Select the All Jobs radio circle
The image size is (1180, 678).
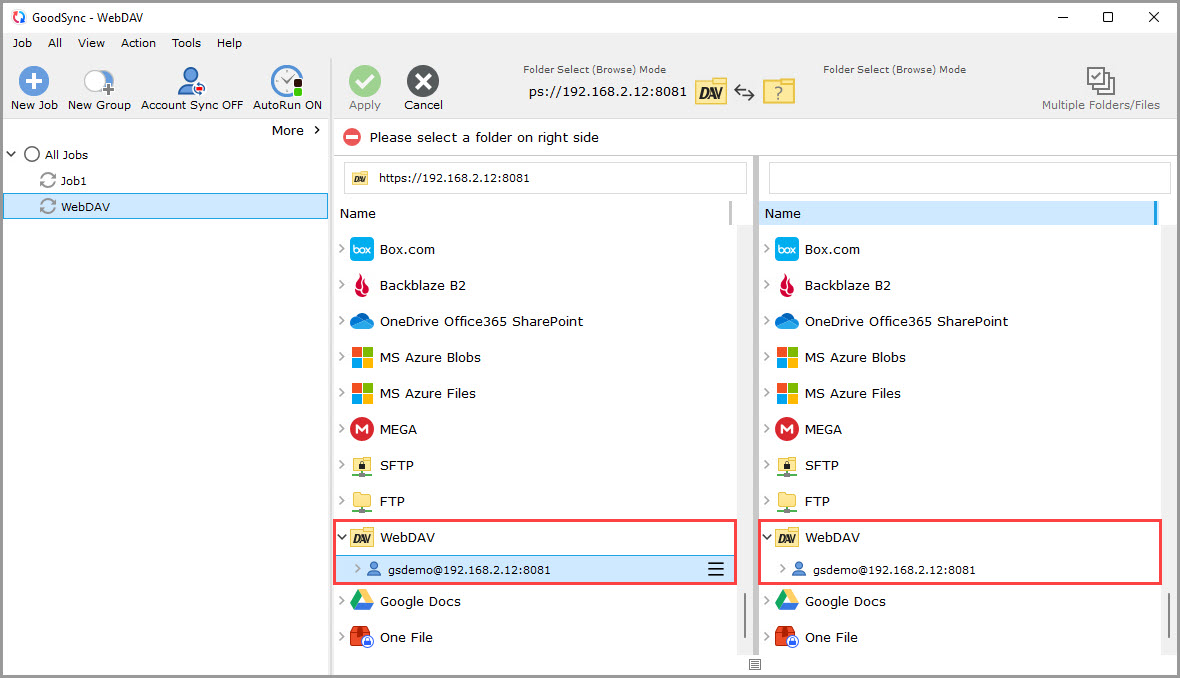[32, 154]
